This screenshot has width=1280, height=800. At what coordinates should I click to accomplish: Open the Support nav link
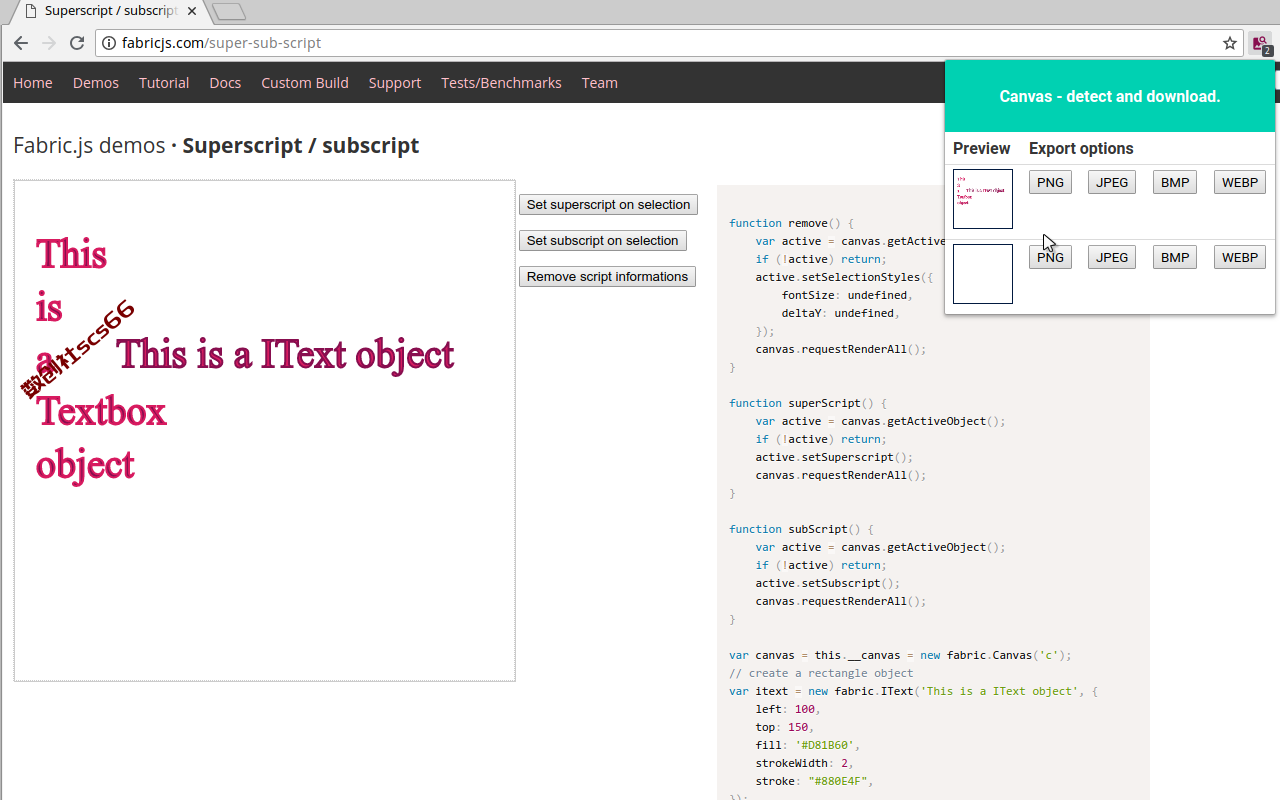[x=395, y=83]
